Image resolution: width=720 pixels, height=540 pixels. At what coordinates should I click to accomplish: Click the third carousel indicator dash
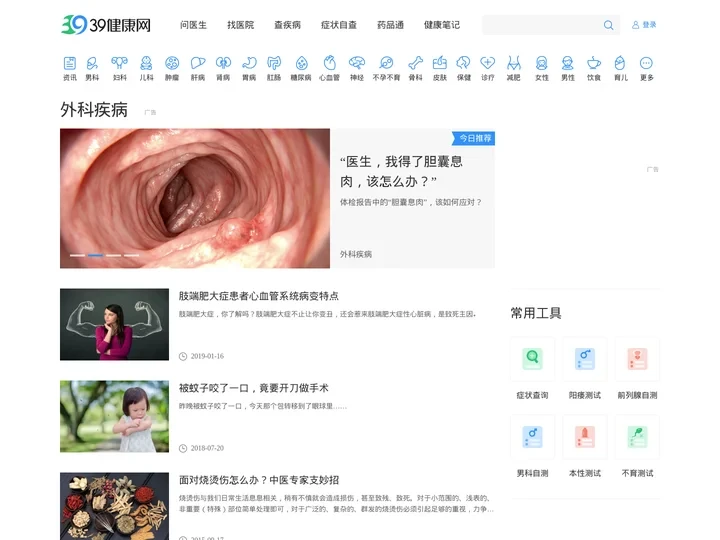[113, 255]
